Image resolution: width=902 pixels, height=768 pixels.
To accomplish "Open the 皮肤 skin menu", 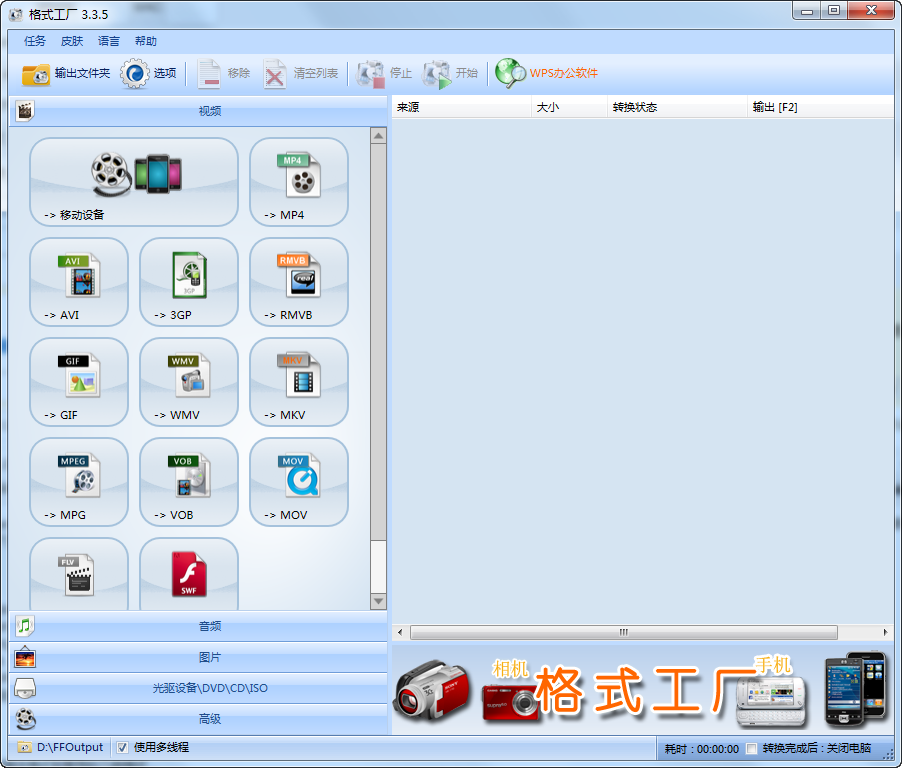I will coord(72,41).
